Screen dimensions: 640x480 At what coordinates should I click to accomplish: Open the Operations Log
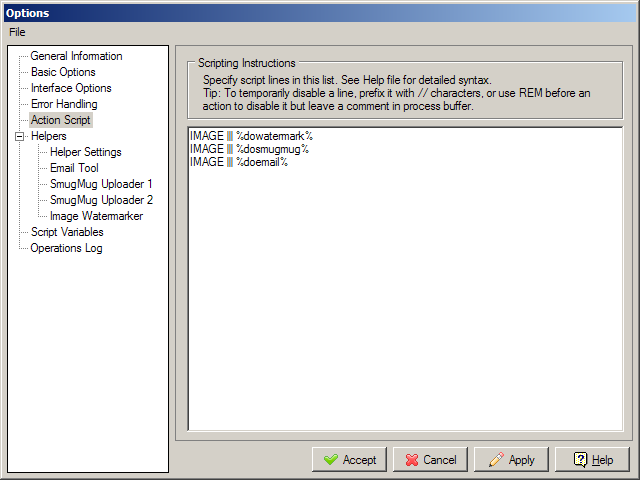click(x=67, y=248)
